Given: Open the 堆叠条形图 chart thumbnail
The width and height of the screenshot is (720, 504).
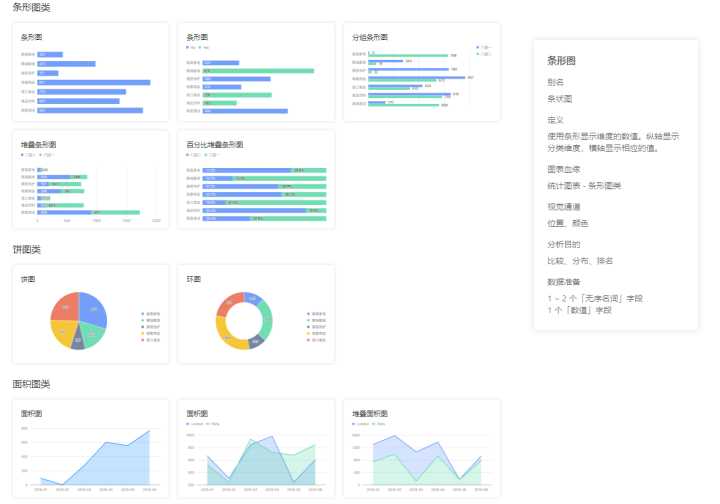Looking at the screenshot, I should [90, 179].
